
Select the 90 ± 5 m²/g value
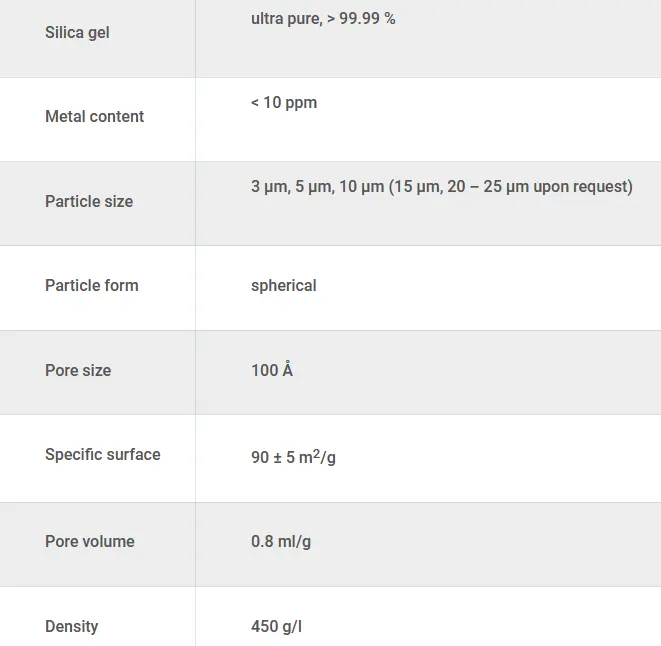[293, 457]
